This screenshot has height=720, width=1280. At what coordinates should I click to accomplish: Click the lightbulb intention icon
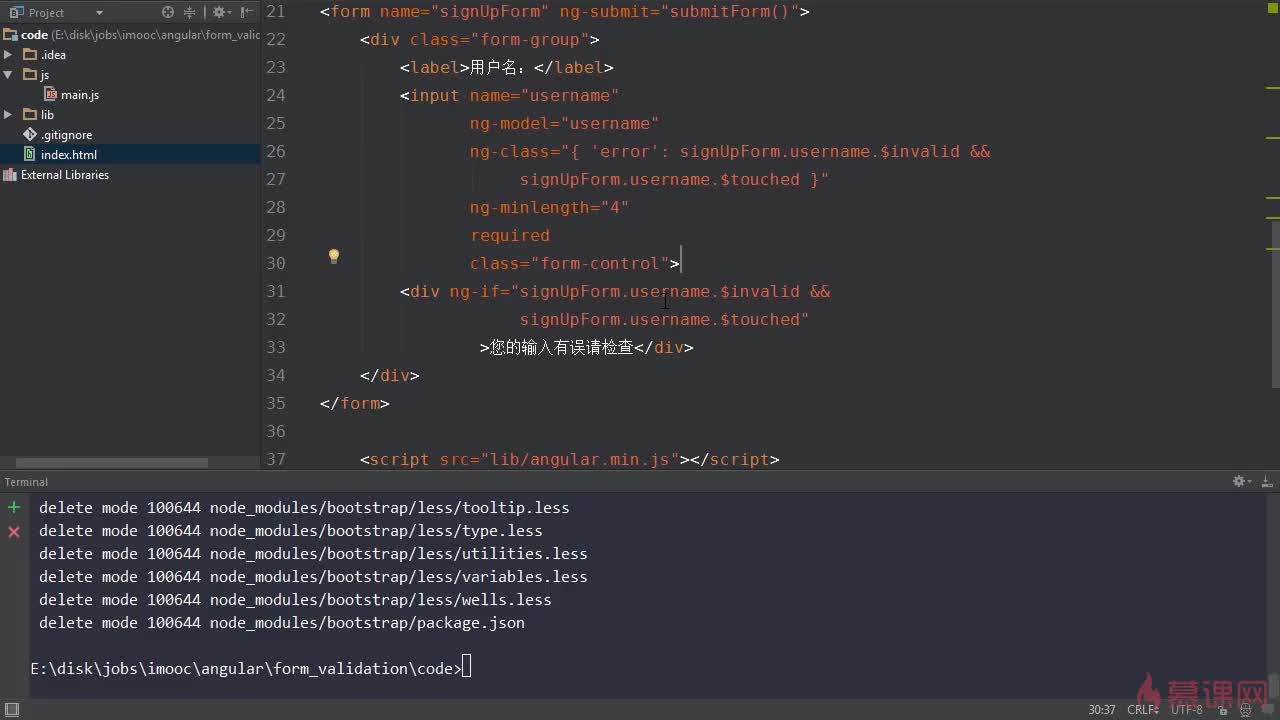[x=334, y=257]
